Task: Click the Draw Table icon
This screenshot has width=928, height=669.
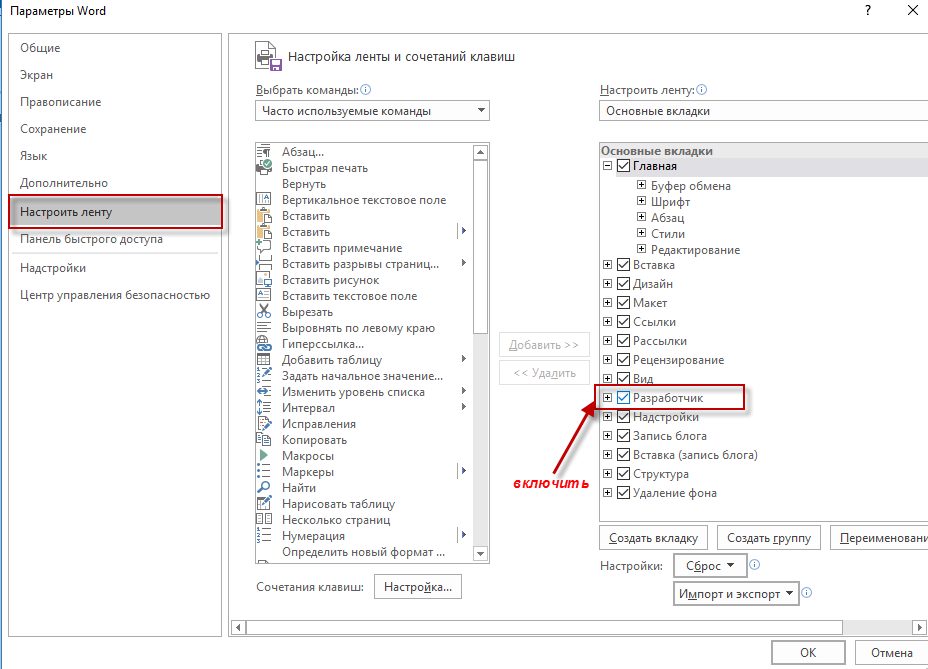Action: click(263, 503)
